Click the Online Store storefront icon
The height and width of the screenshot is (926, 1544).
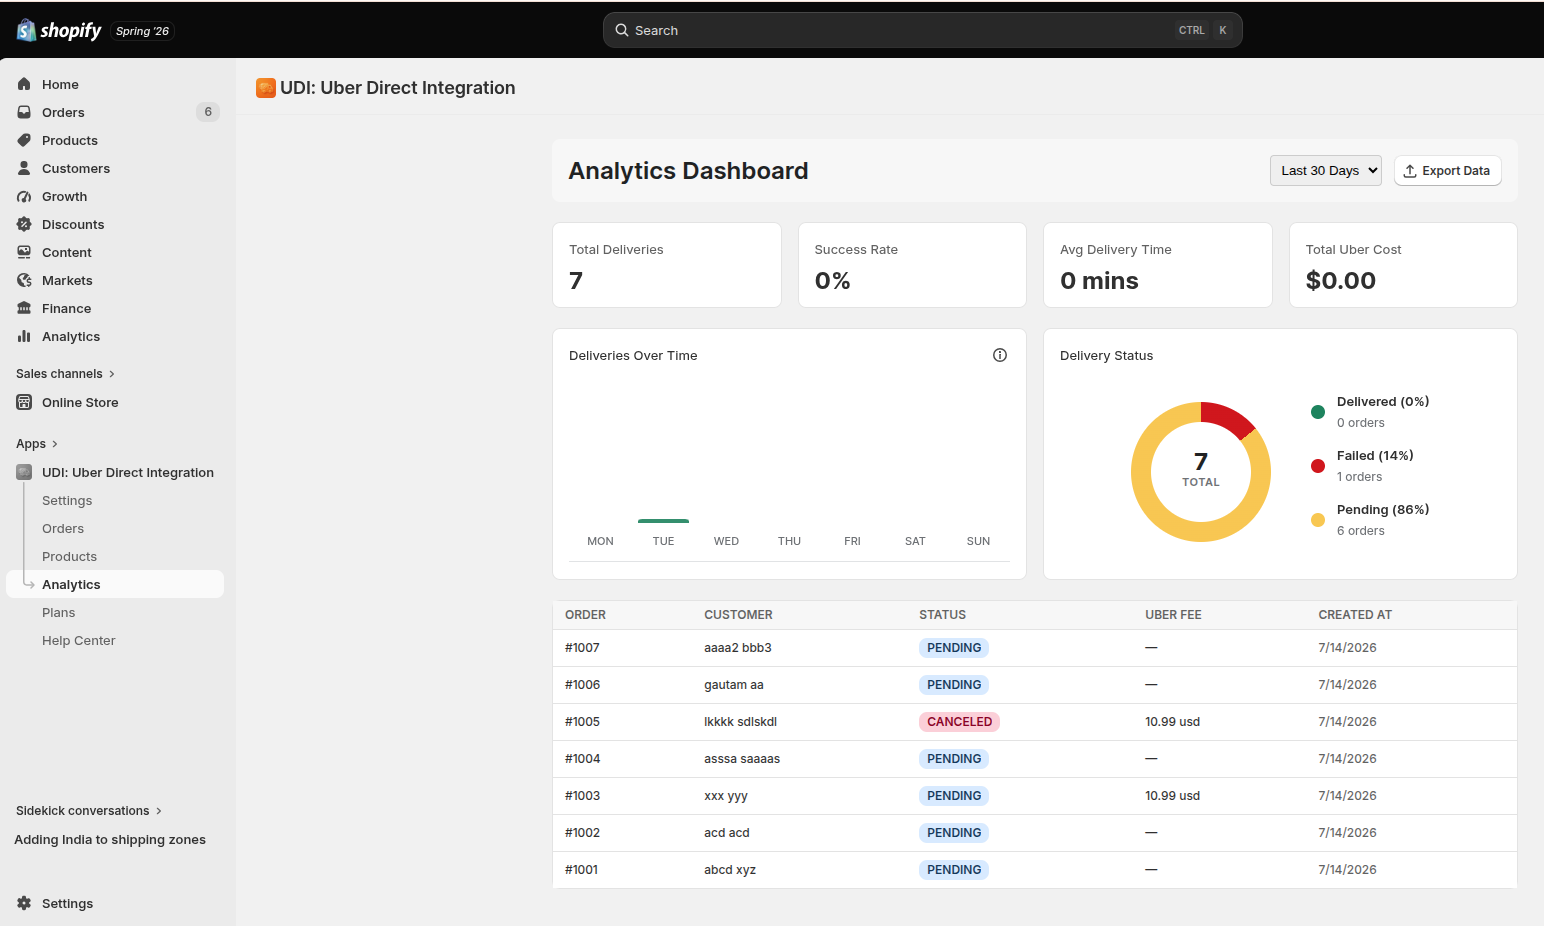[24, 402]
